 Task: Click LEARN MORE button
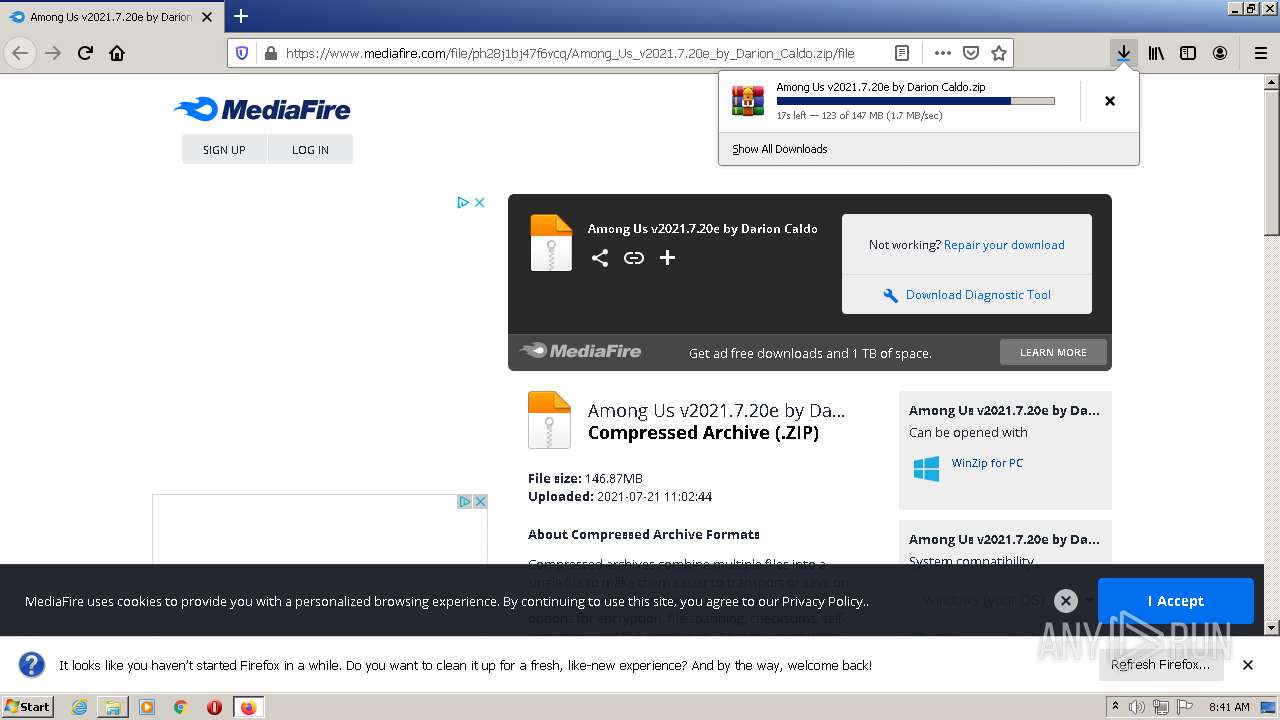coord(1053,352)
